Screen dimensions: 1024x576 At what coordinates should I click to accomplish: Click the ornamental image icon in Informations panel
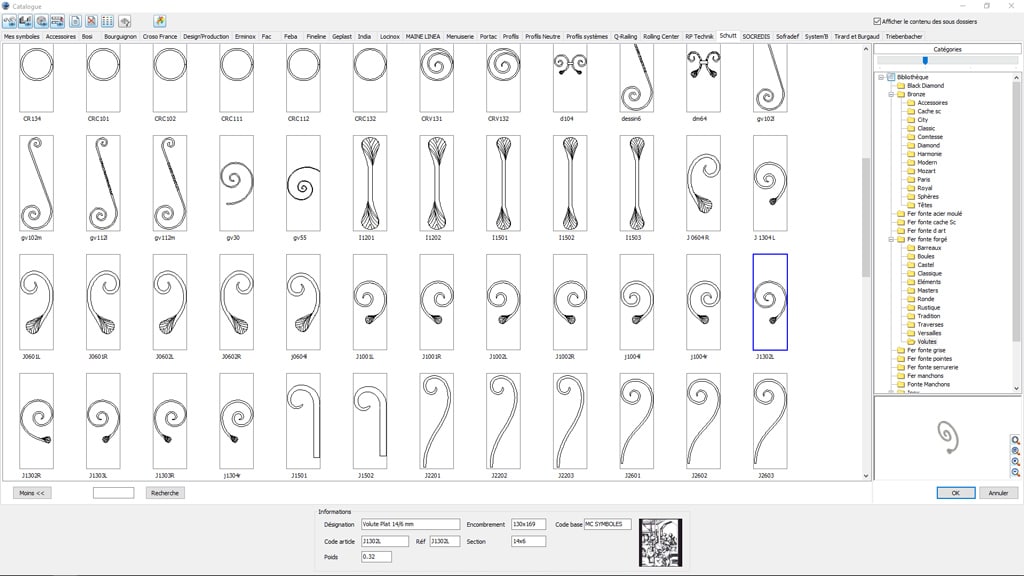660,542
